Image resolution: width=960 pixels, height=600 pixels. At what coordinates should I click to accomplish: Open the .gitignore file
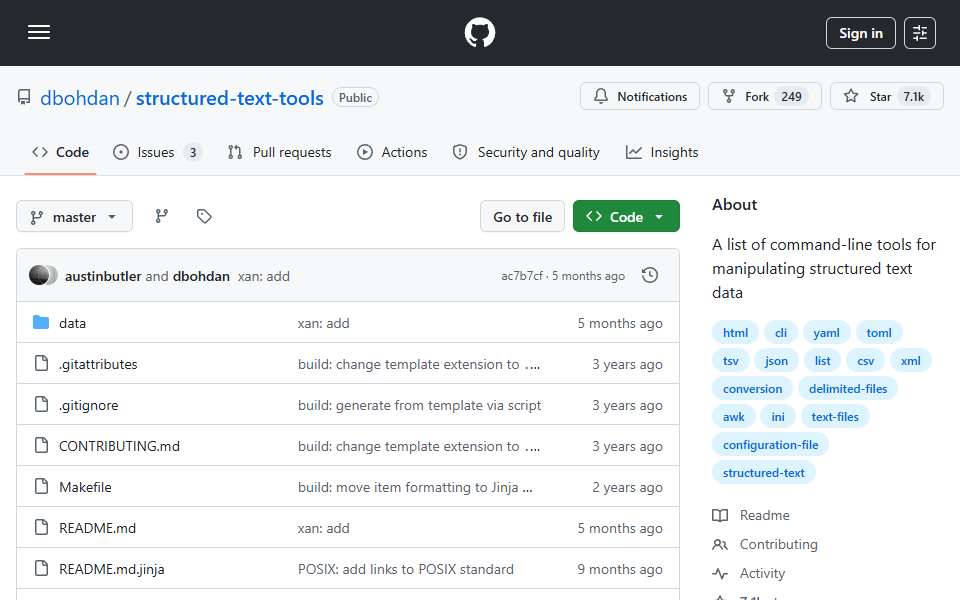pyautogui.click(x=89, y=405)
